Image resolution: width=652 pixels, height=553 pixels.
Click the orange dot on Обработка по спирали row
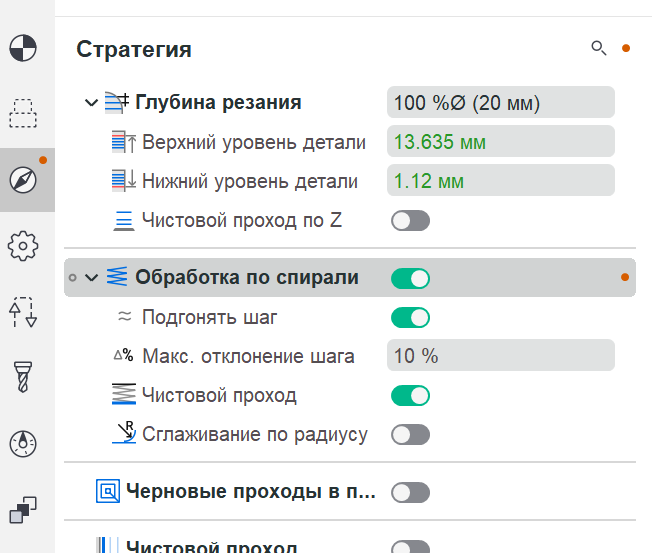[625, 277]
